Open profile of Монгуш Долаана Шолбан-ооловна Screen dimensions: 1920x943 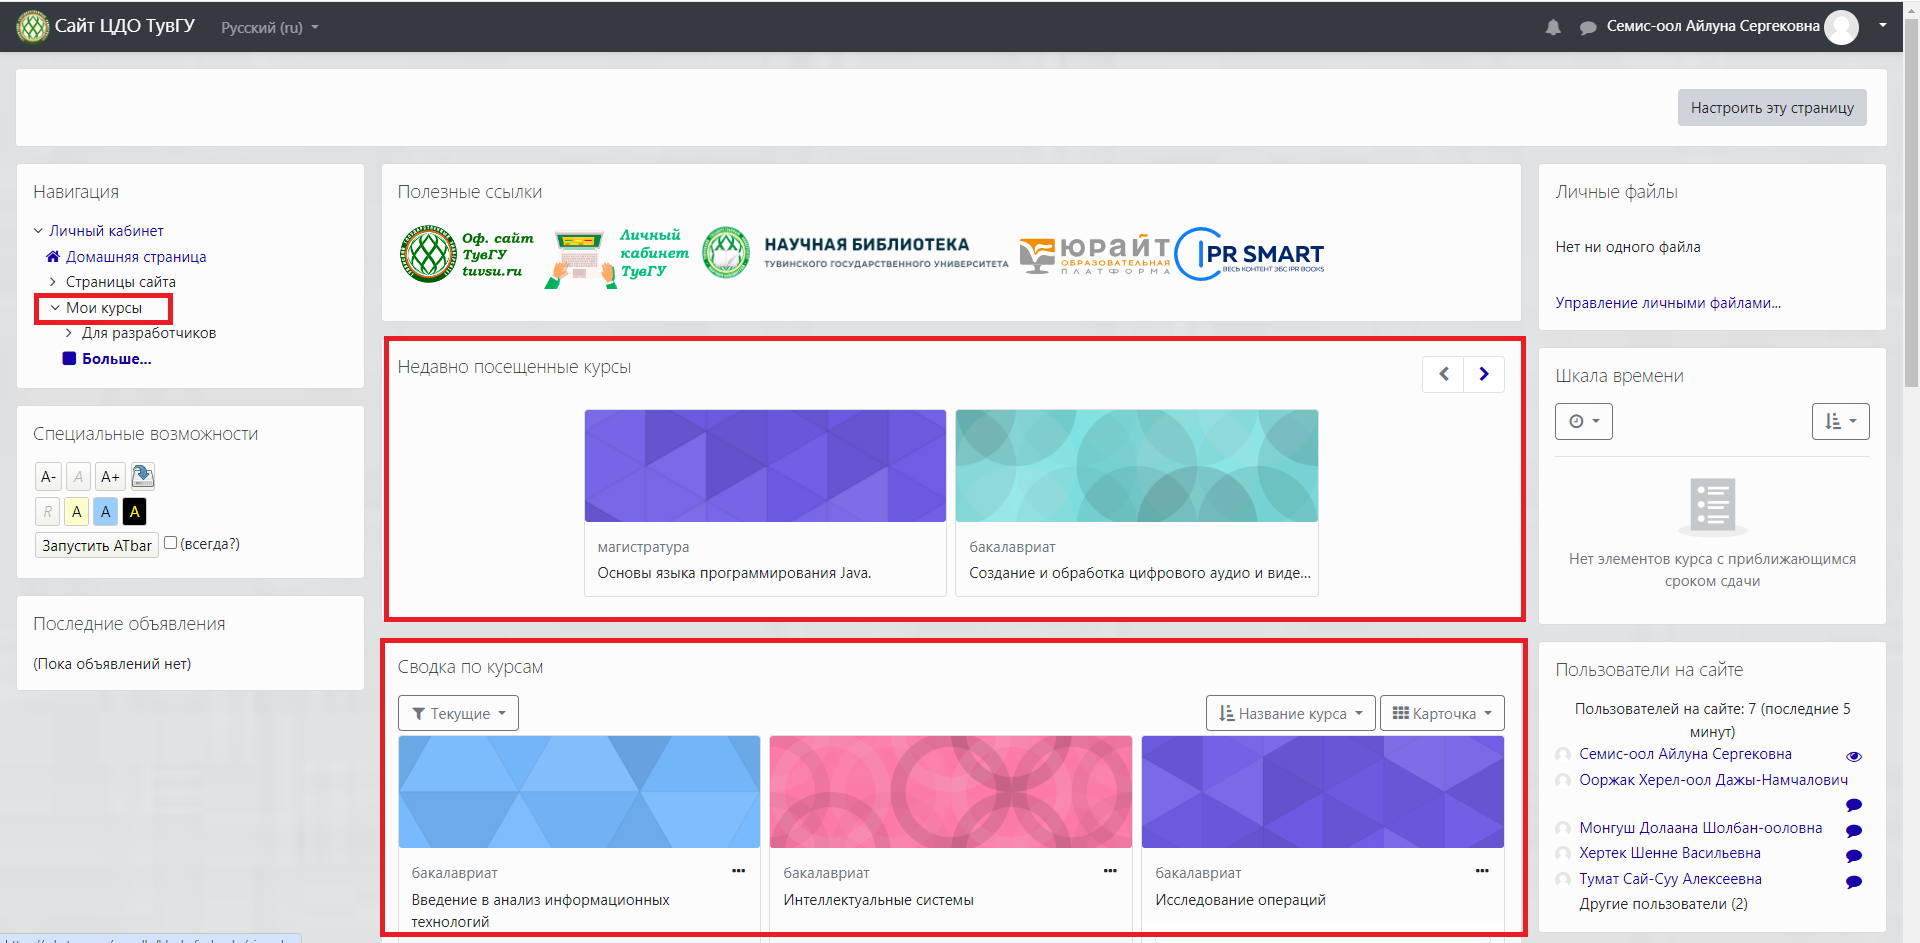(1700, 828)
